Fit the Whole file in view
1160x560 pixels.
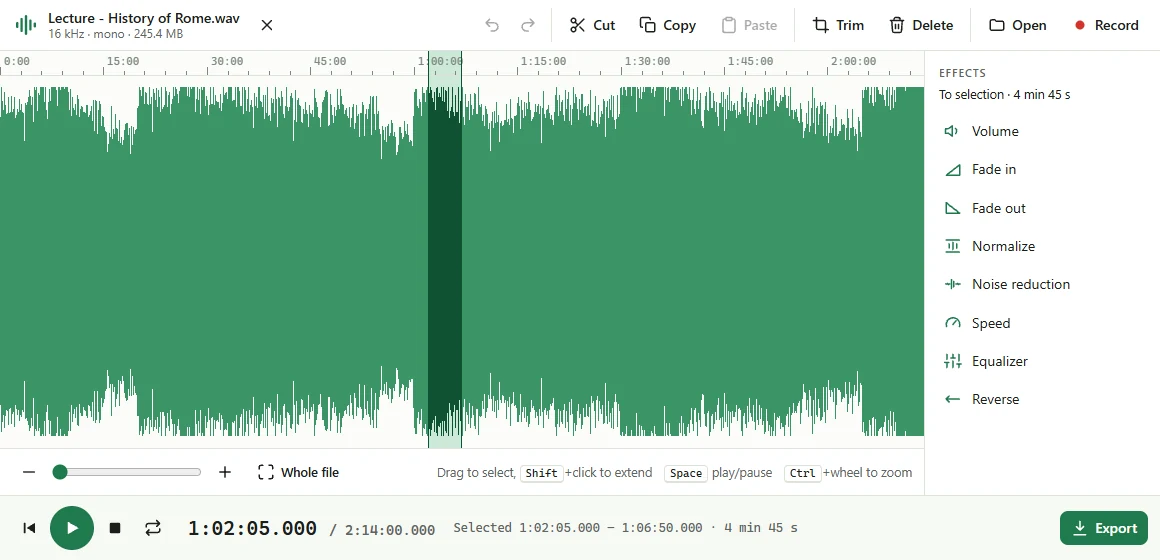298,472
